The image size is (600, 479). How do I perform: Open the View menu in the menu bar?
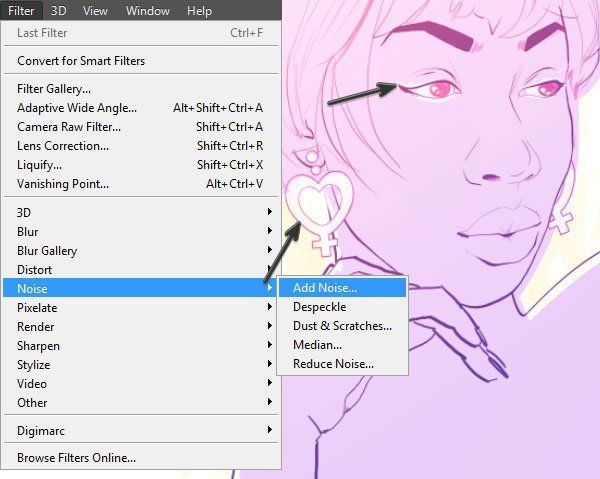pyautogui.click(x=95, y=10)
